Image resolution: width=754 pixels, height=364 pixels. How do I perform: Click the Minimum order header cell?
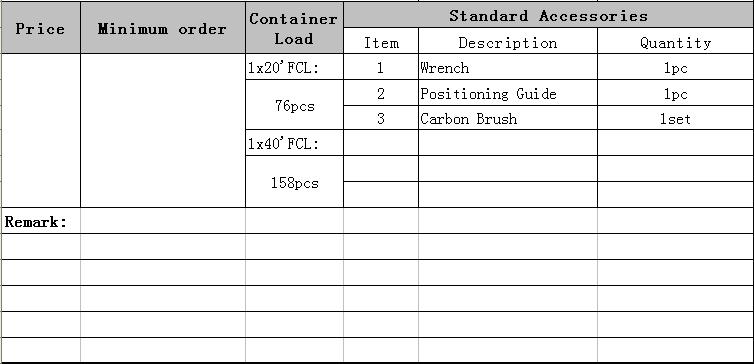[163, 27]
